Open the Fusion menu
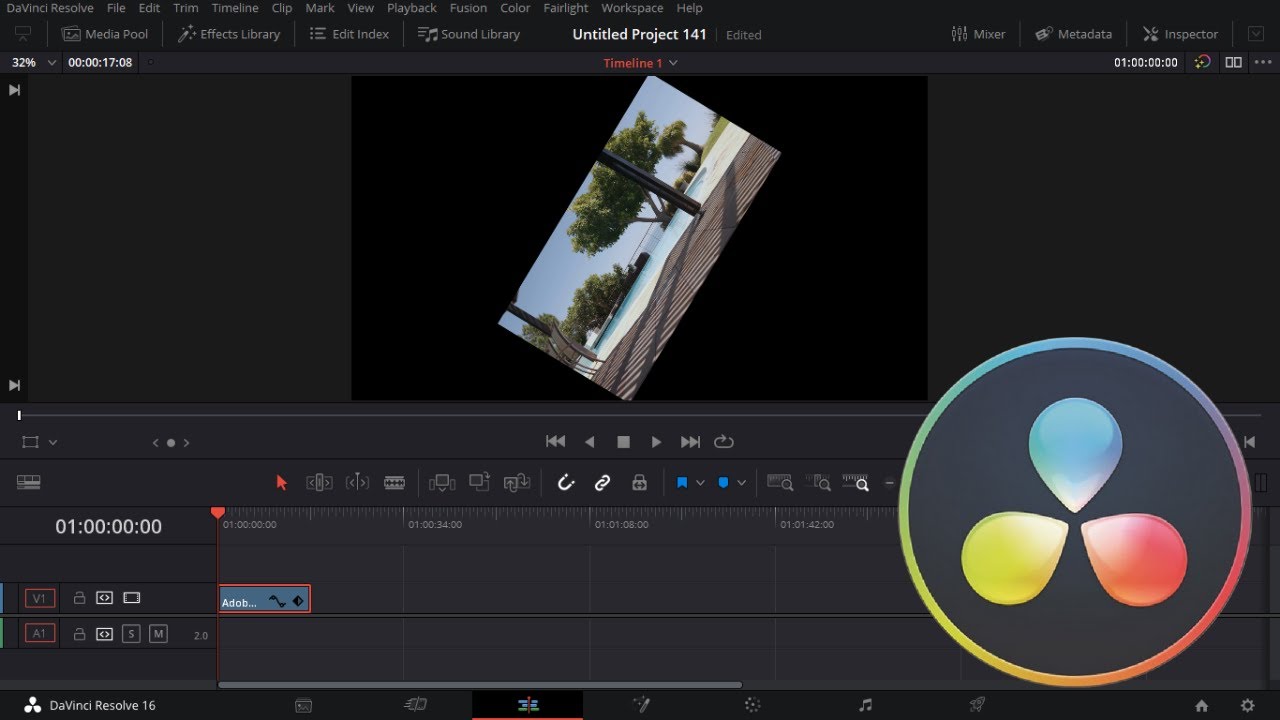The height and width of the screenshot is (720, 1280). (468, 8)
